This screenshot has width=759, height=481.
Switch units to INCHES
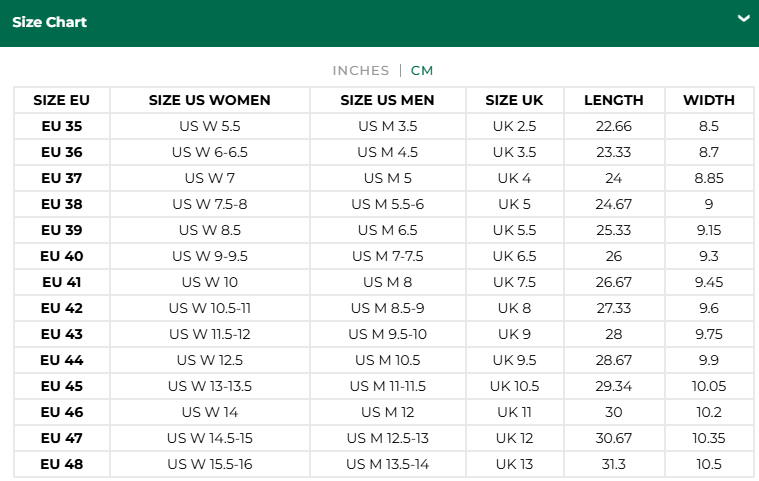pyautogui.click(x=361, y=71)
